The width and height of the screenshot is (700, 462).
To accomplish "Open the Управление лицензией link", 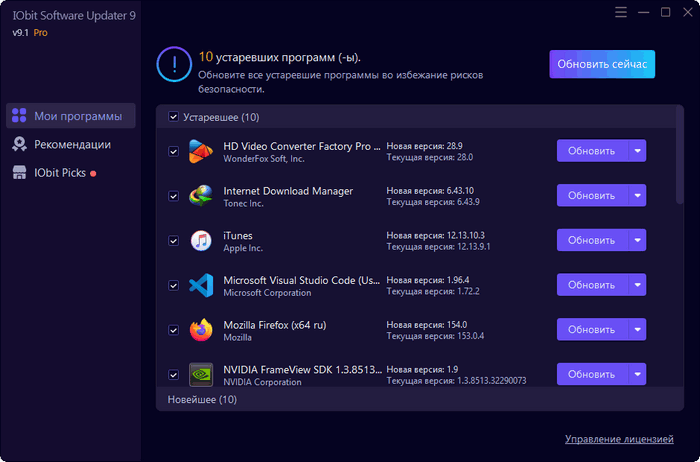I will click(x=619, y=439).
